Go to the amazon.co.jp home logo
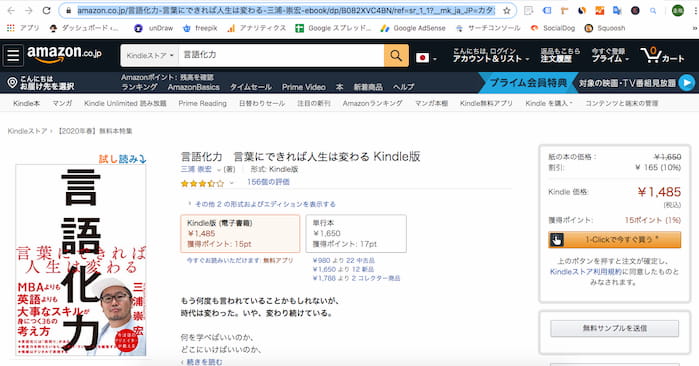Image resolution: width=699 pixels, height=366 pixels. [64, 54]
